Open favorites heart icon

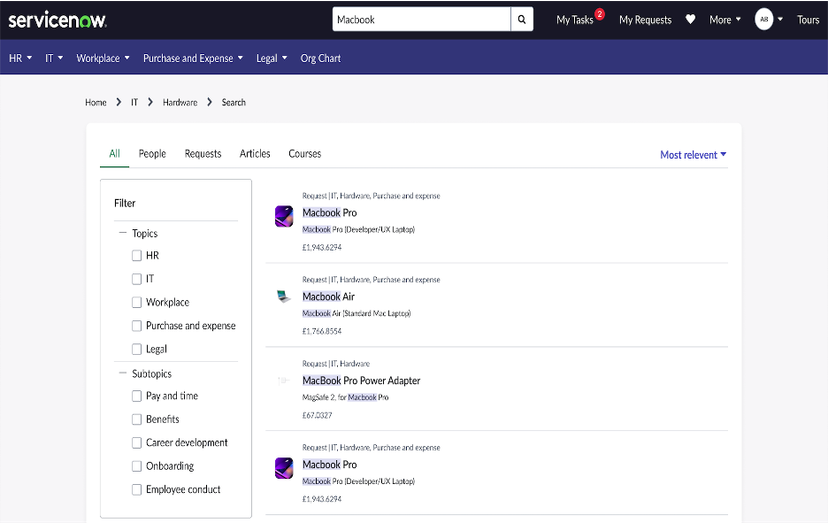tap(690, 20)
